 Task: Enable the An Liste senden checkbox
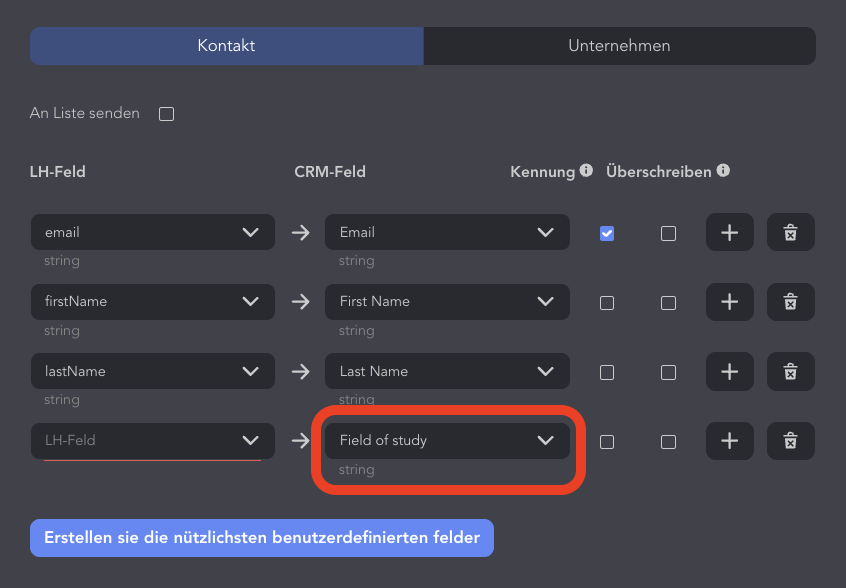coord(166,114)
